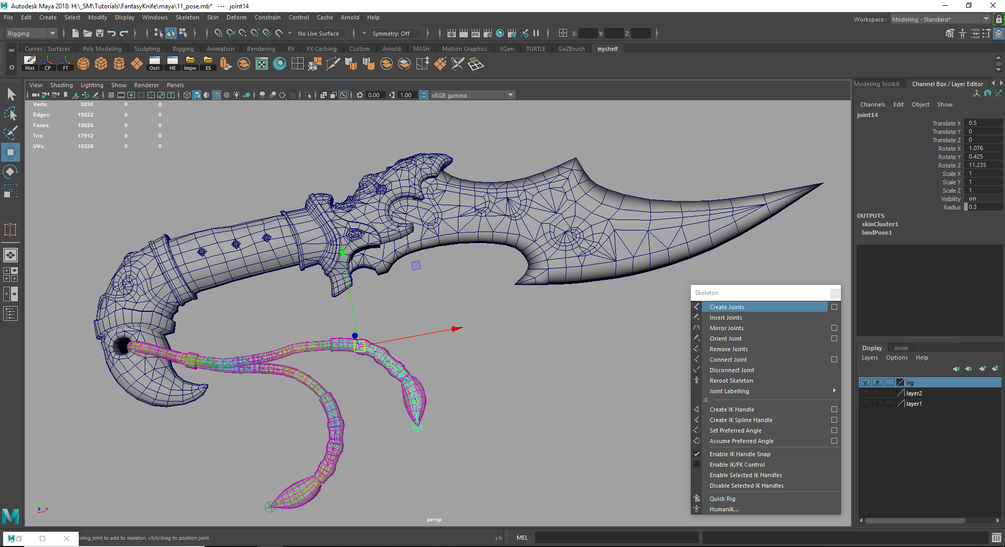The height and width of the screenshot is (547, 1005).
Task: Switch to the Poly Modeling shelf tab
Action: click(x=101, y=48)
